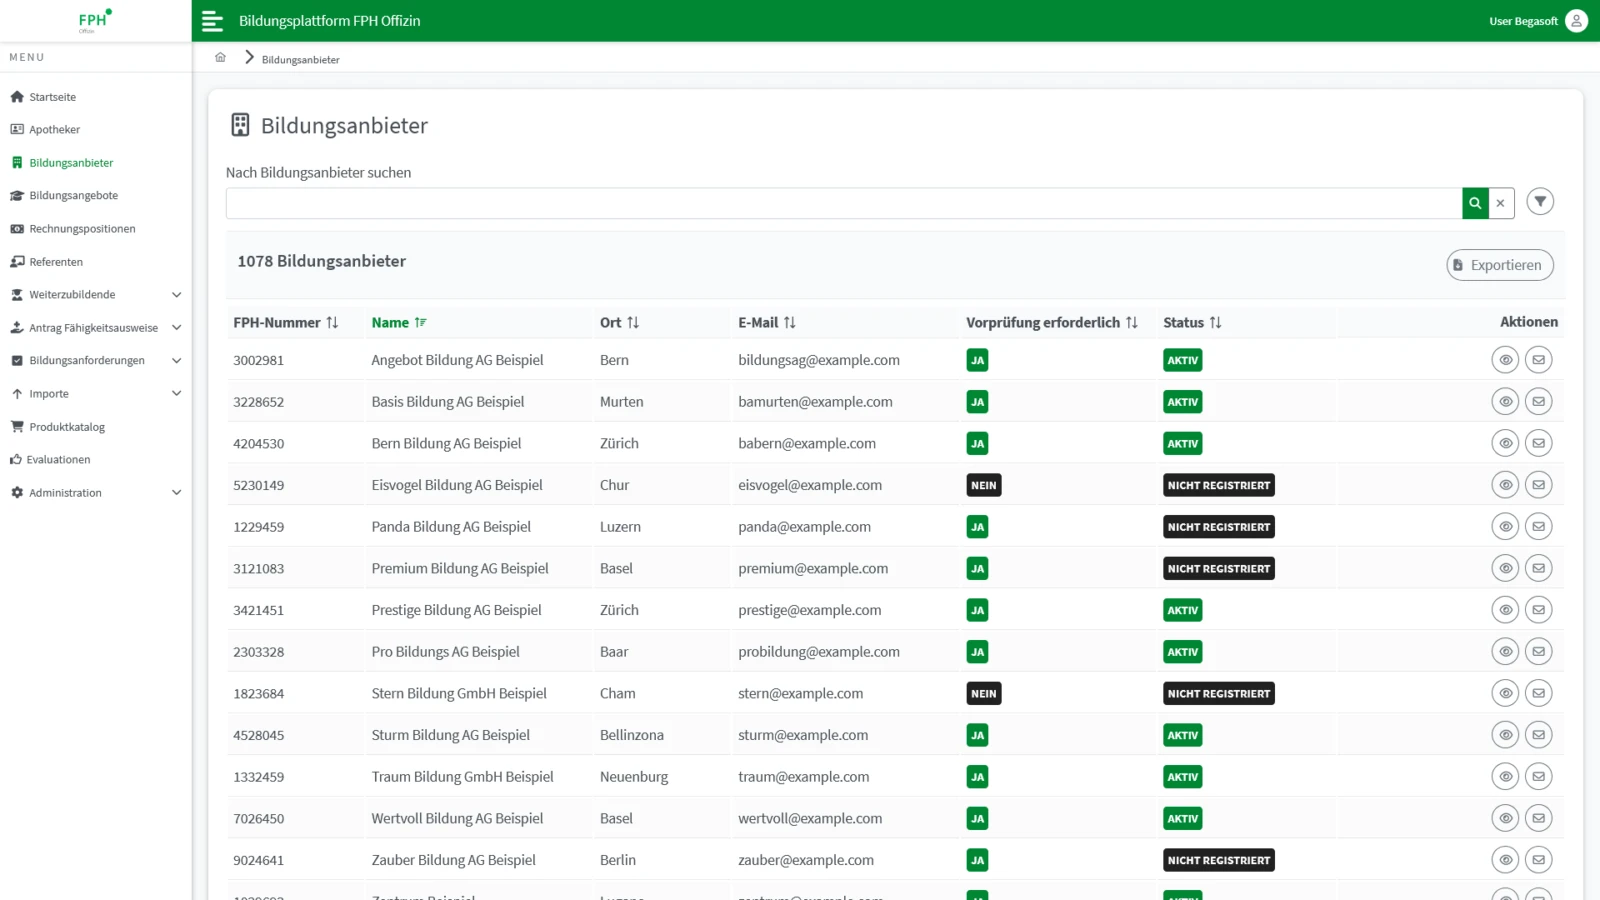Clear search with the X button
Viewport: 1600px width, 900px height.
[1500, 203]
